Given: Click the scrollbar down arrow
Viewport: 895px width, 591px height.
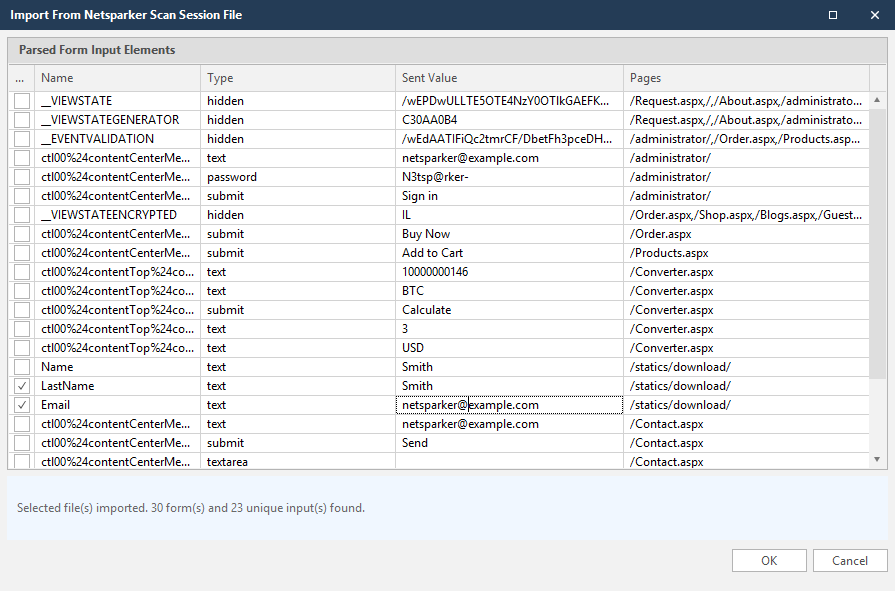Looking at the screenshot, I should pos(879,460).
